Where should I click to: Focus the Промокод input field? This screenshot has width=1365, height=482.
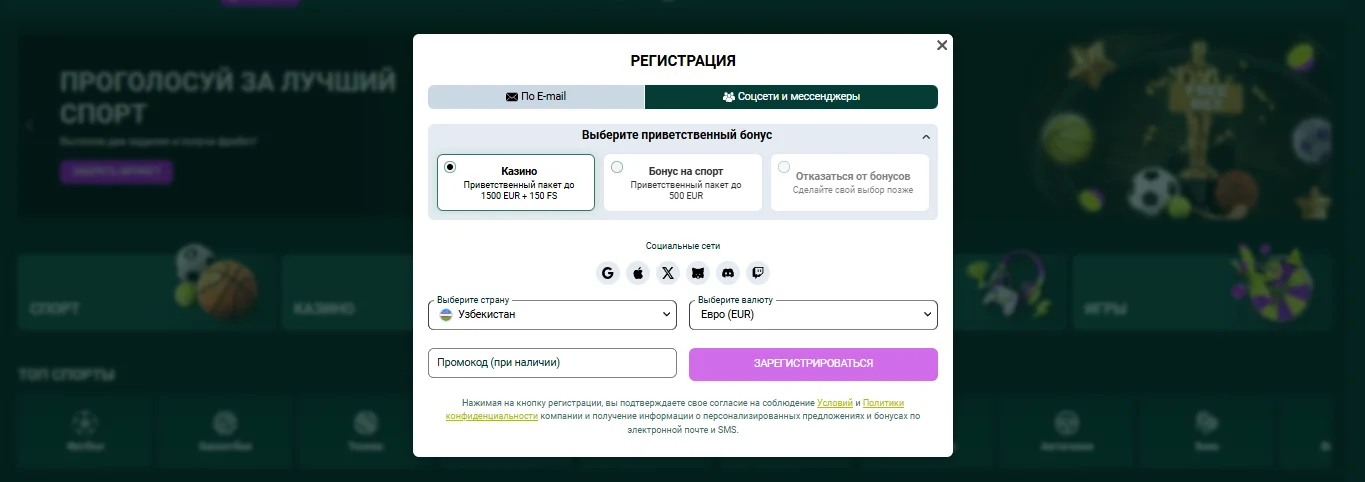pos(553,363)
